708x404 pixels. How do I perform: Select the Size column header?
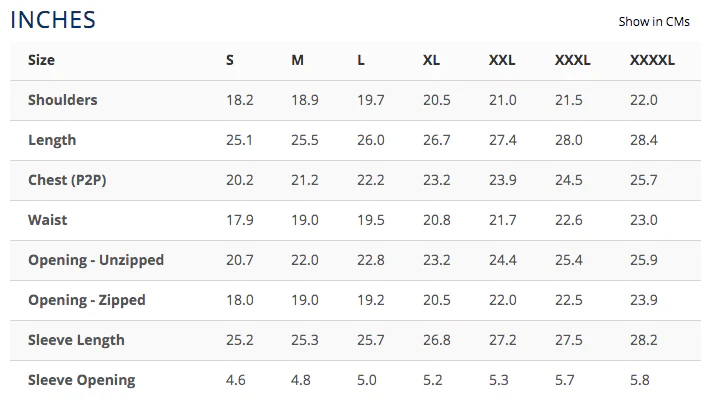coord(42,60)
